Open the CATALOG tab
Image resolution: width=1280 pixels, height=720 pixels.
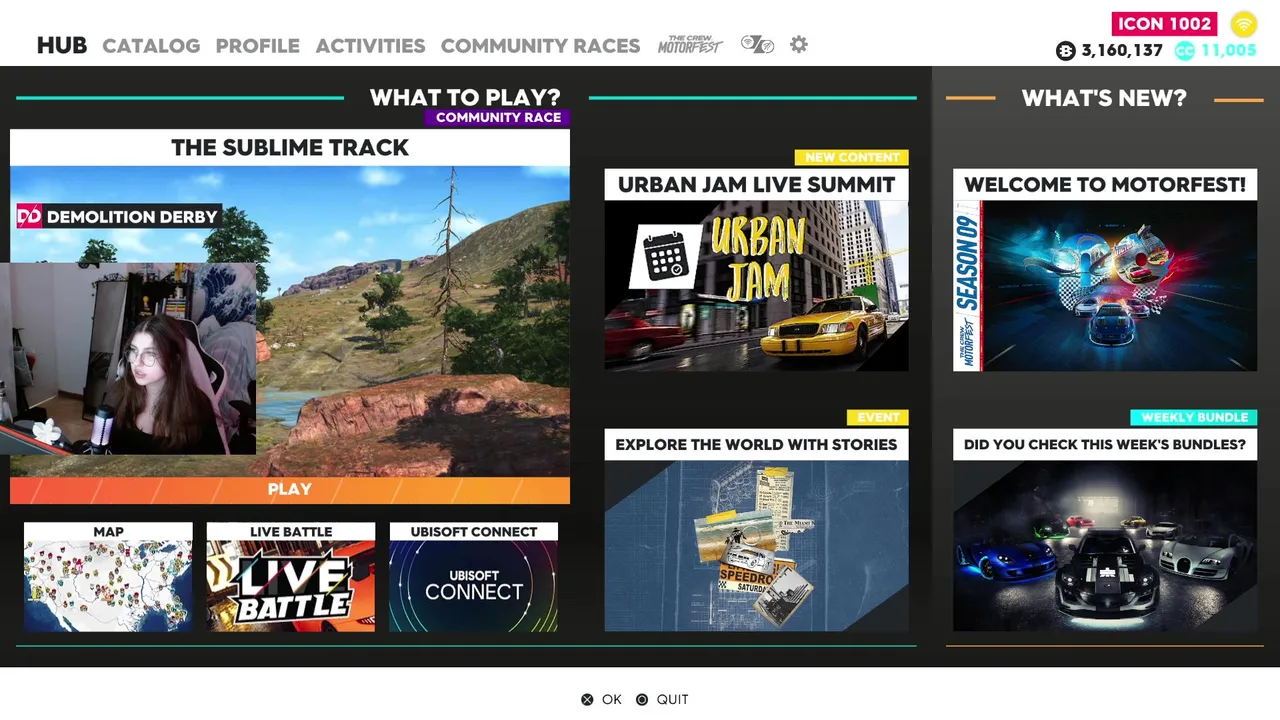point(151,46)
